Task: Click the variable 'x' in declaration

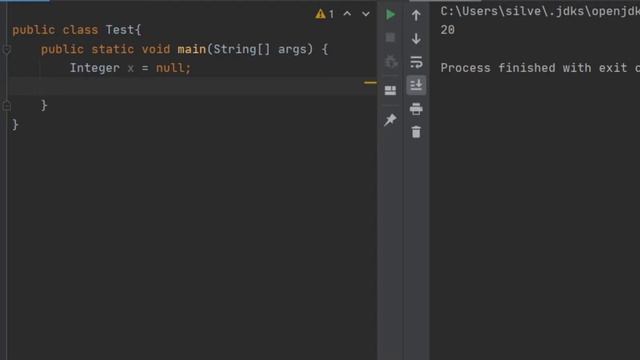Action: tap(131, 68)
